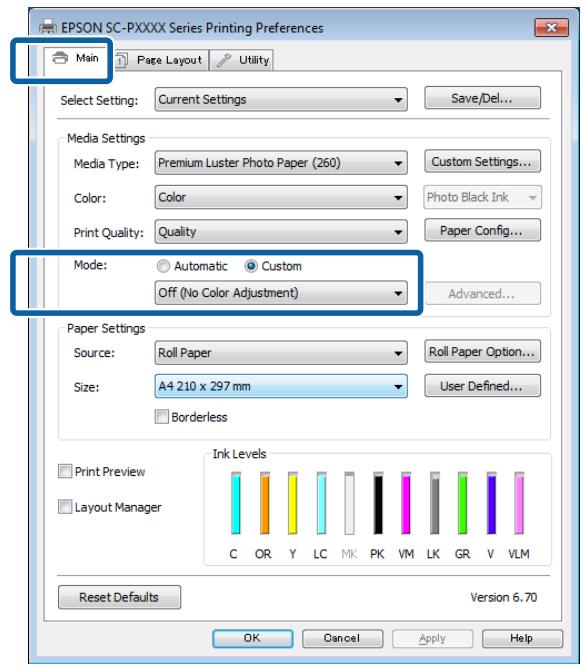Select the Automatic mode radio button
The height and width of the screenshot is (668, 582).
[163, 266]
